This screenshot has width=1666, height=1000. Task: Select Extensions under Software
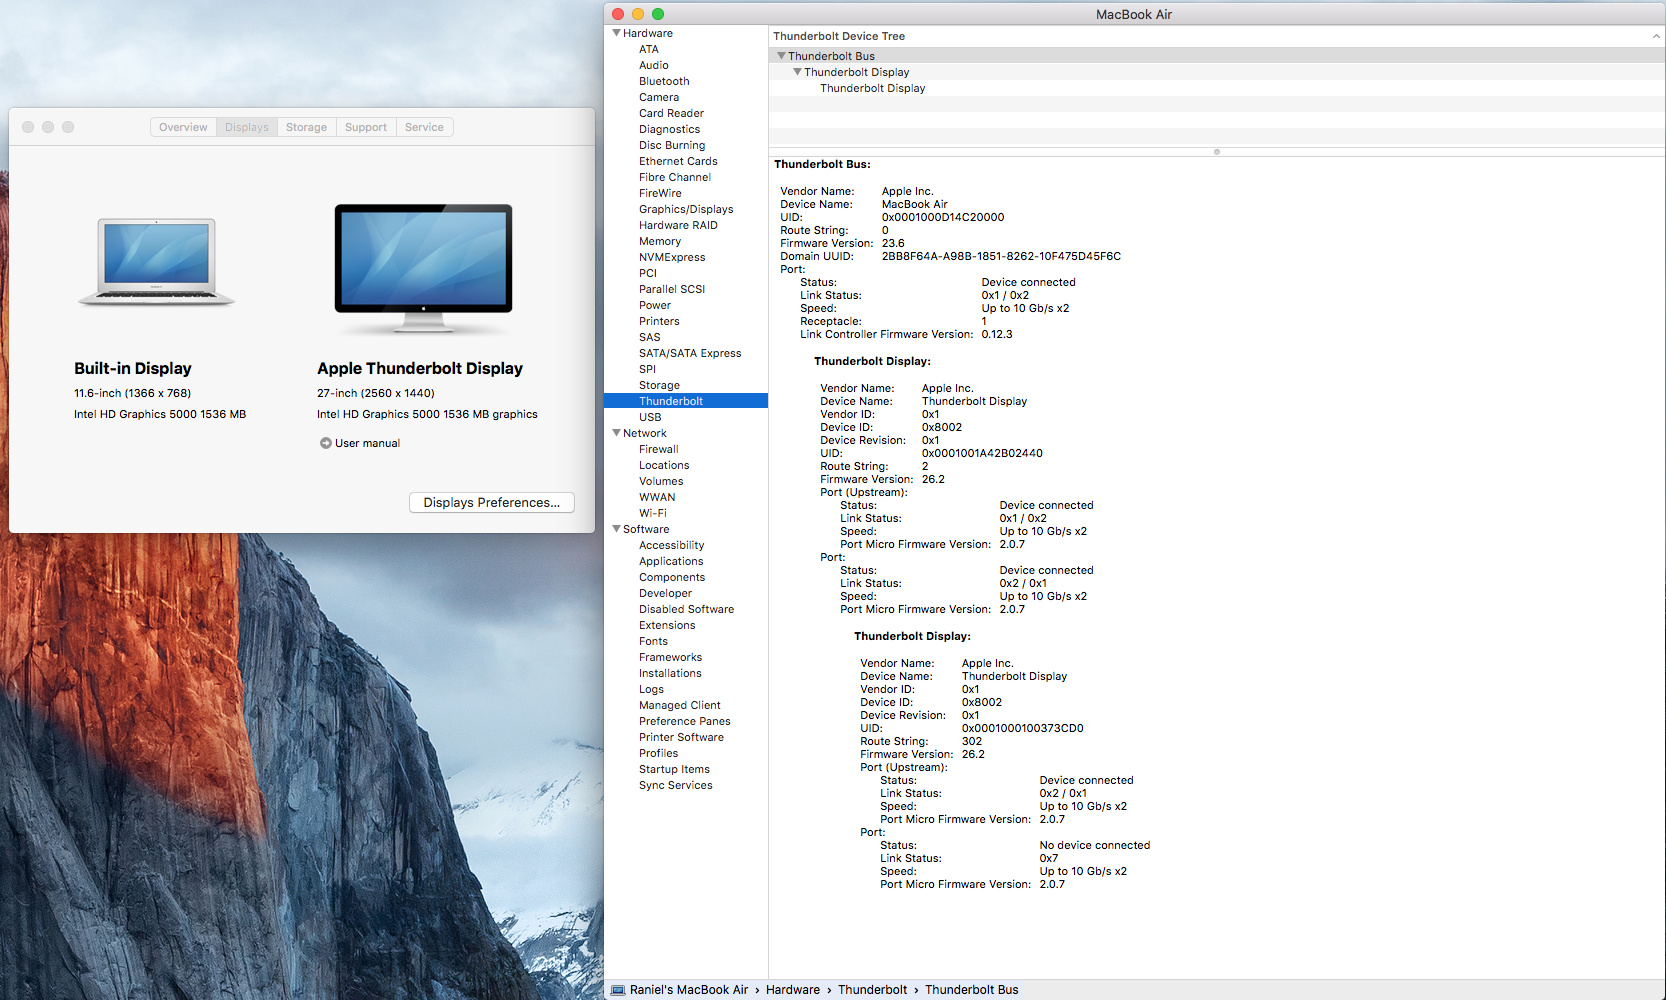667,625
